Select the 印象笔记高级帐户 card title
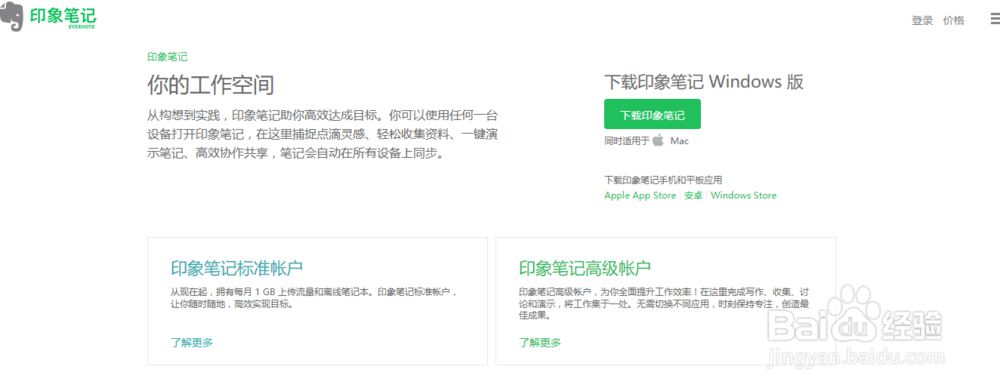The image size is (1000, 391). point(585,267)
